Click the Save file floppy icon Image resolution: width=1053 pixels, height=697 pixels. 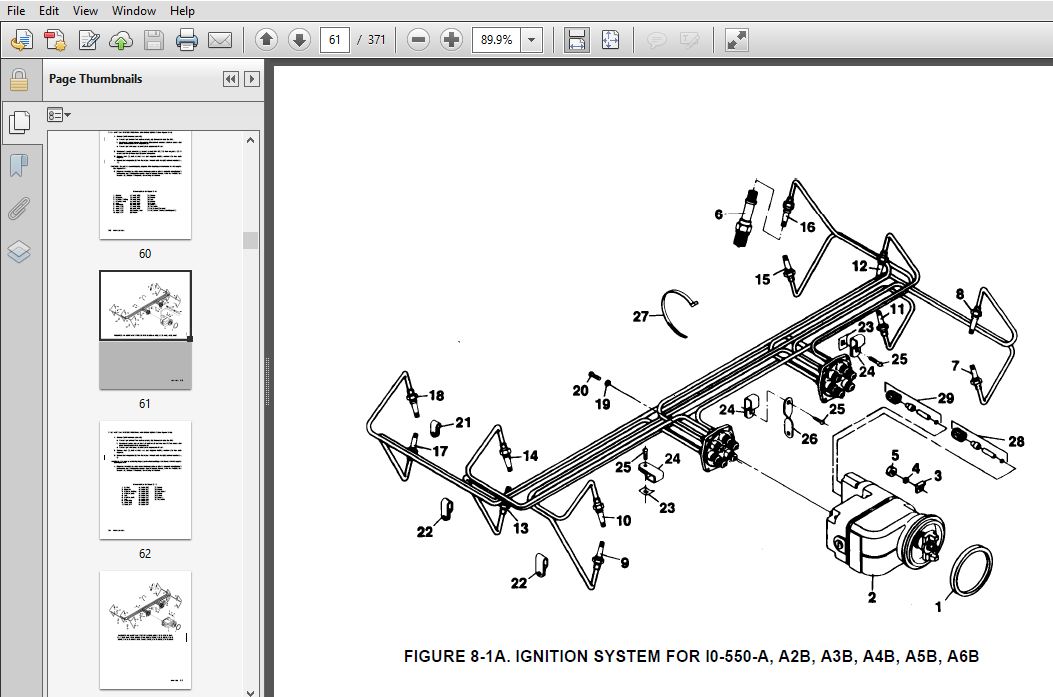(154, 40)
